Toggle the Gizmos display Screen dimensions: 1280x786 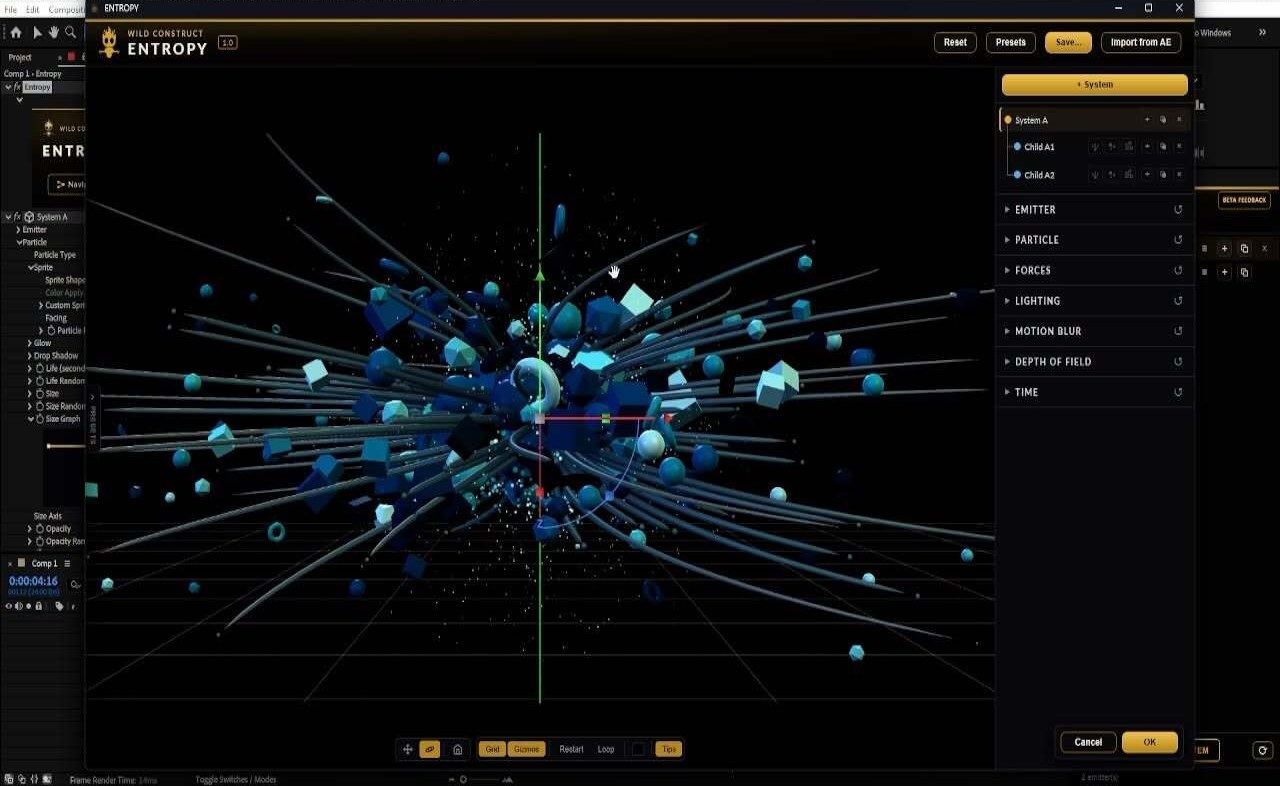pyautogui.click(x=526, y=749)
